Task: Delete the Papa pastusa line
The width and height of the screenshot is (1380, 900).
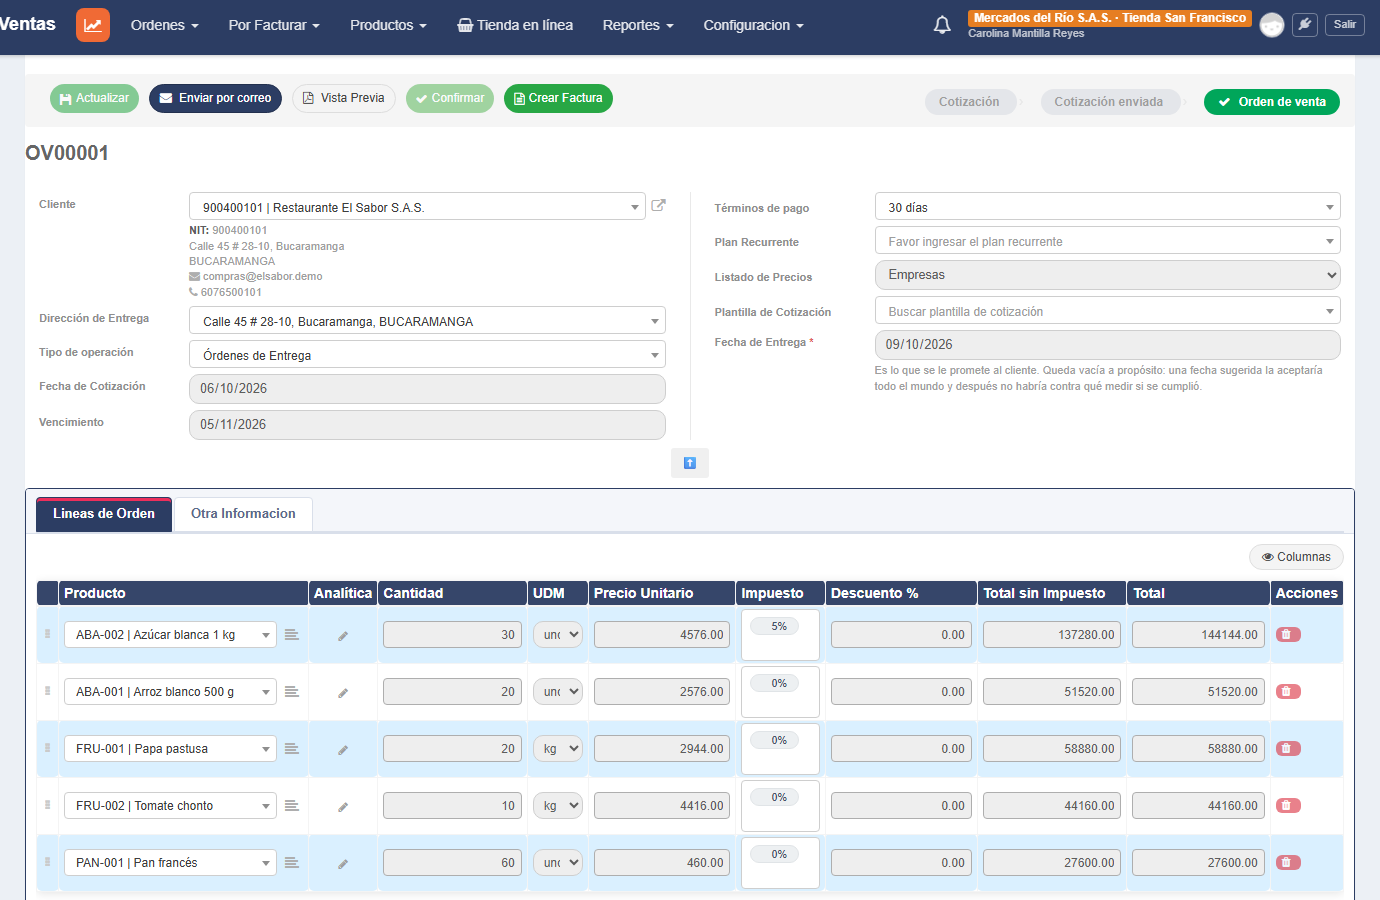Action: coord(1288,749)
